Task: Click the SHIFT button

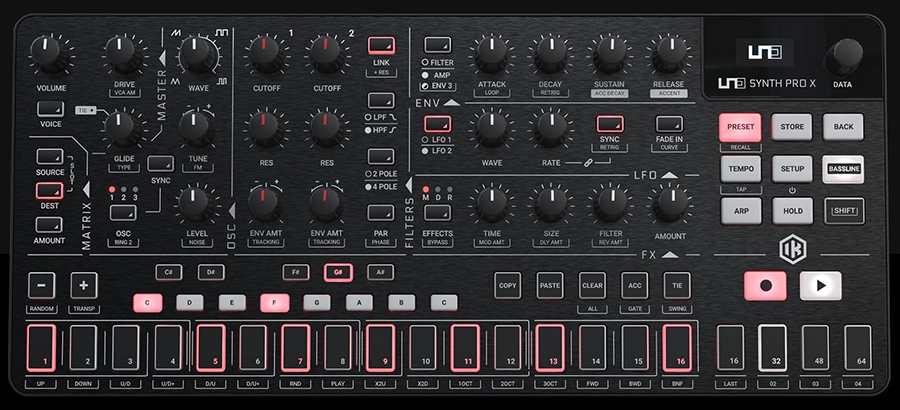Action: pos(844,211)
